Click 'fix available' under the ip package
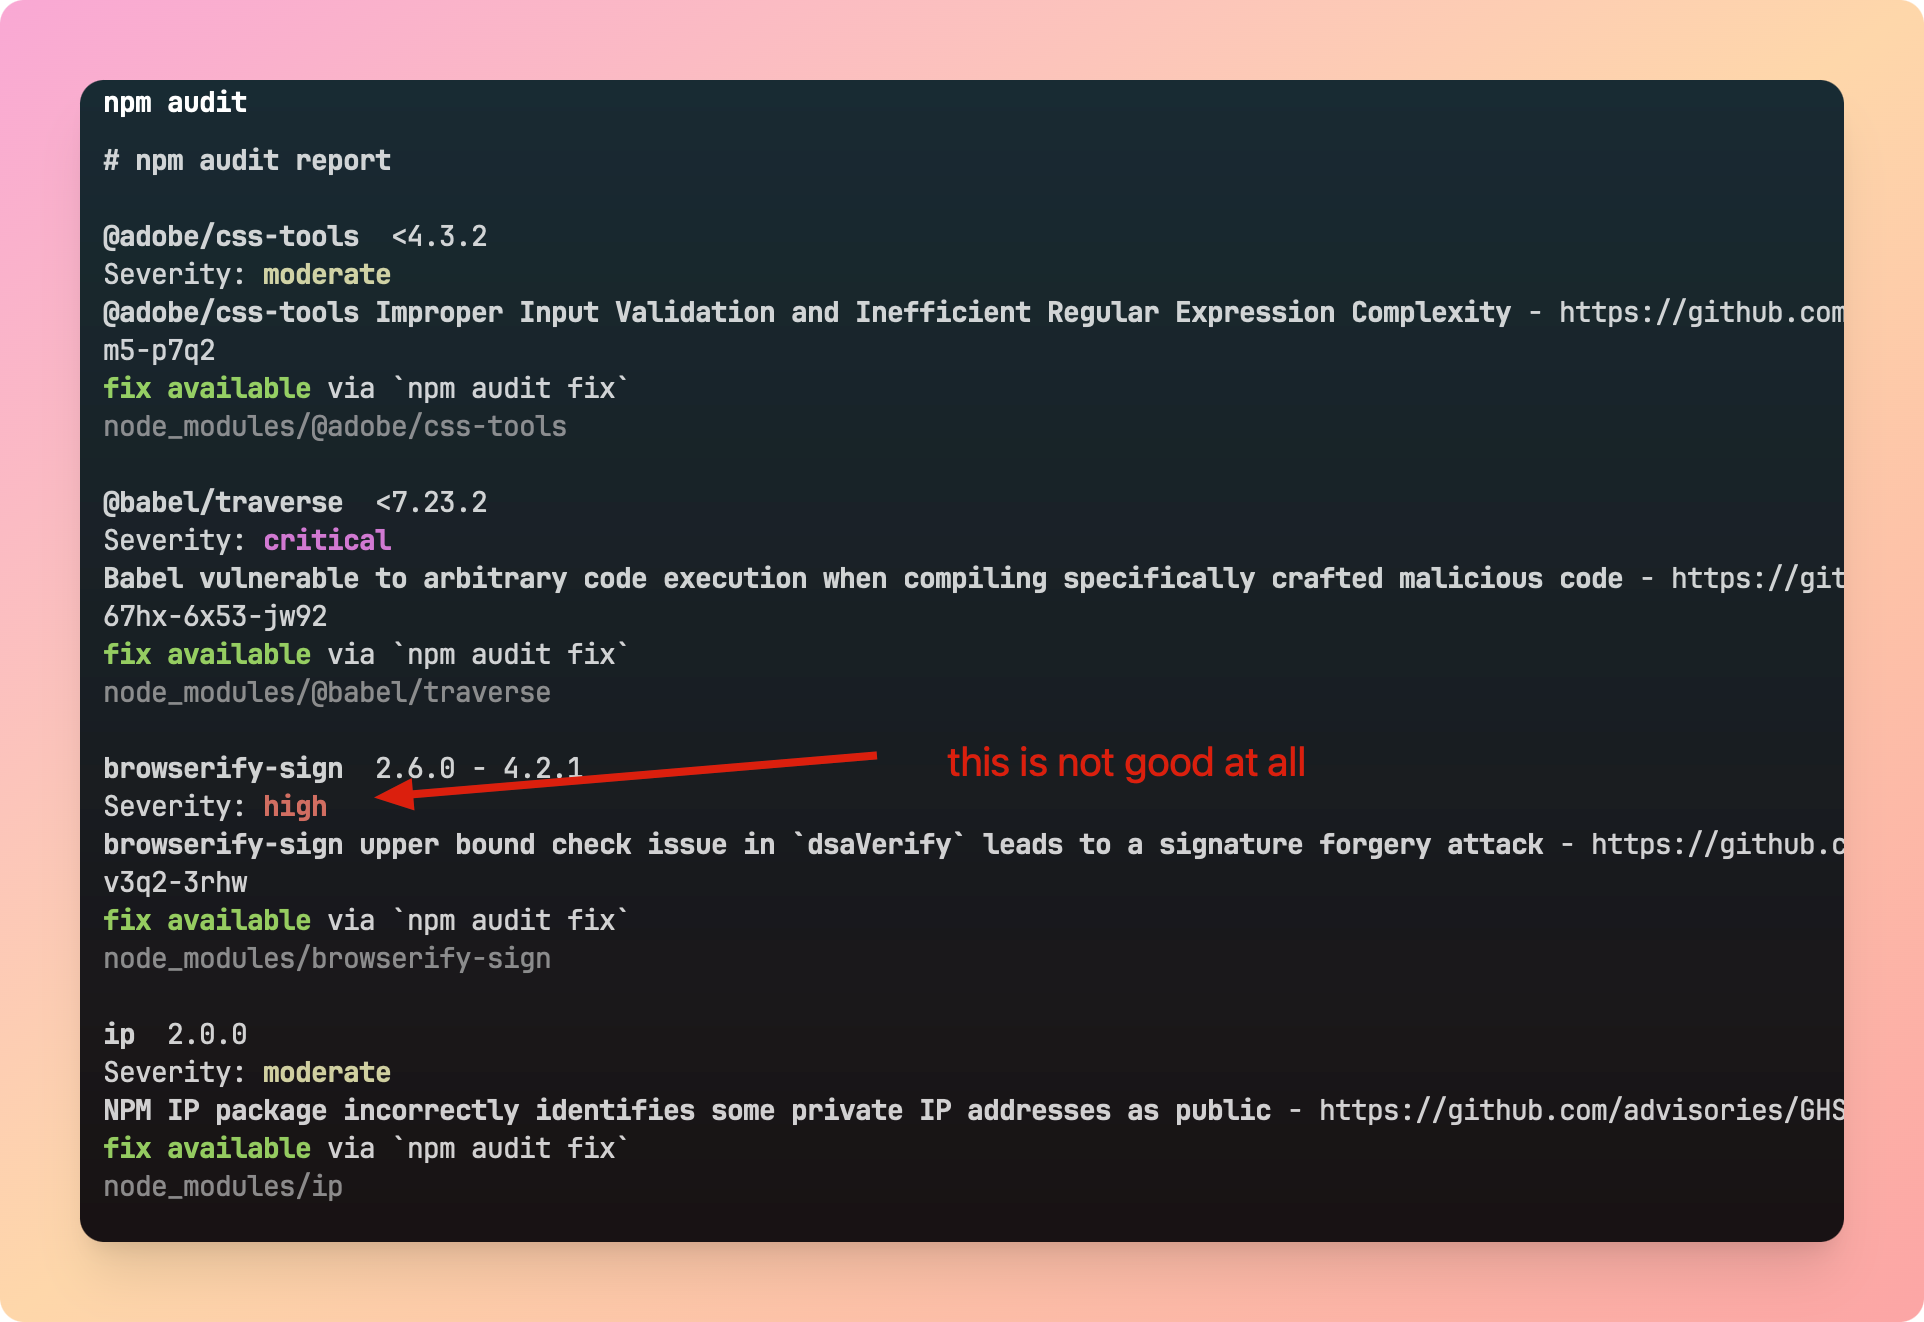 tap(207, 1148)
